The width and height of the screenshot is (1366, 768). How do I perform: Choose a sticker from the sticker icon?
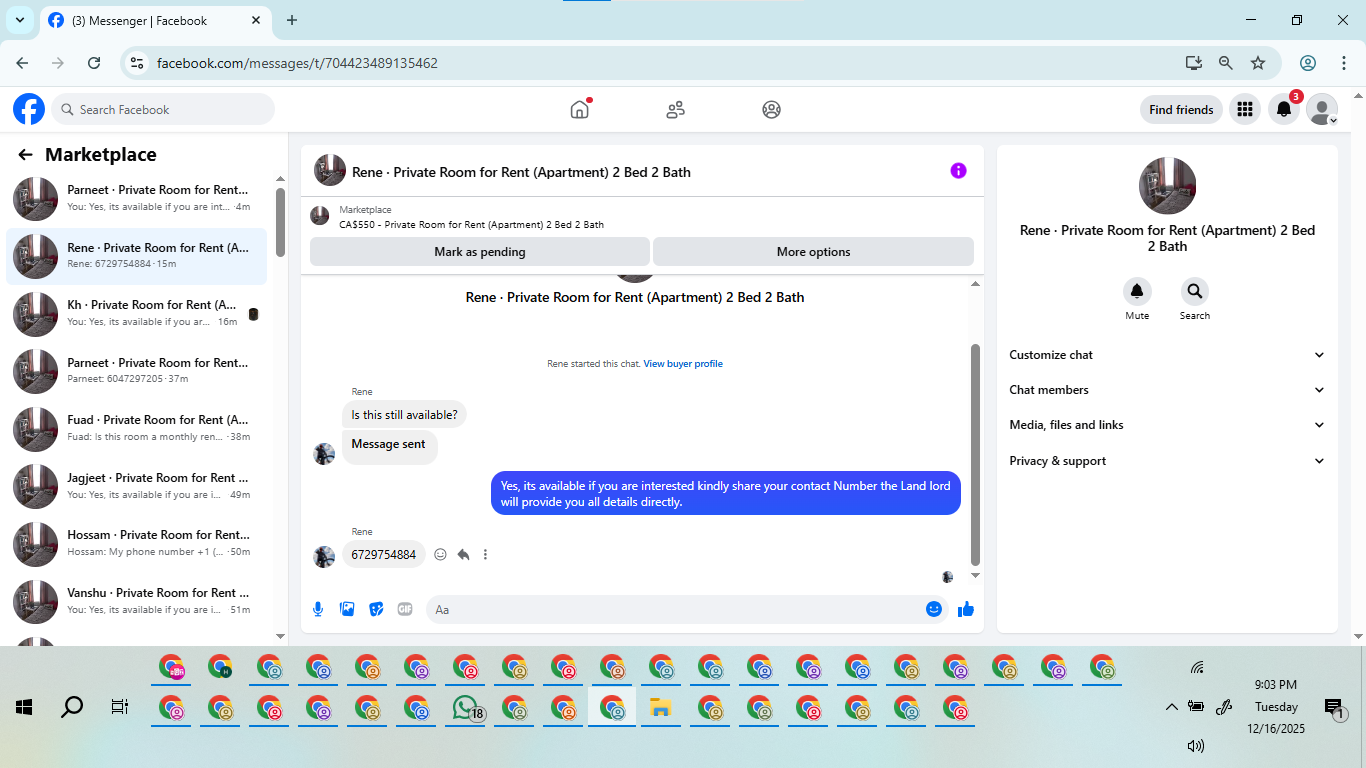[x=376, y=609]
